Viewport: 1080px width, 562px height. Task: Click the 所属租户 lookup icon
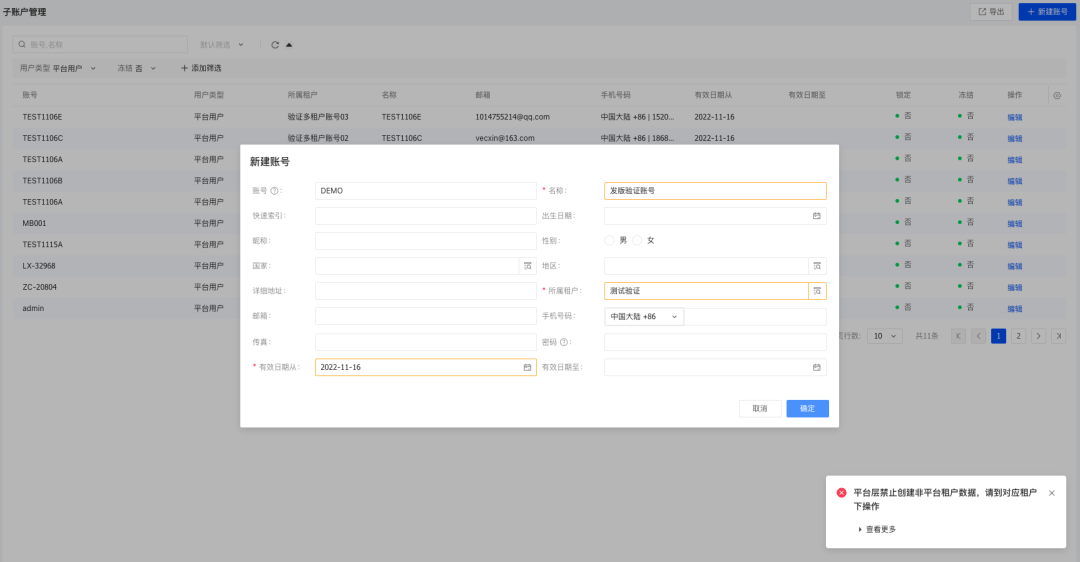click(x=817, y=291)
